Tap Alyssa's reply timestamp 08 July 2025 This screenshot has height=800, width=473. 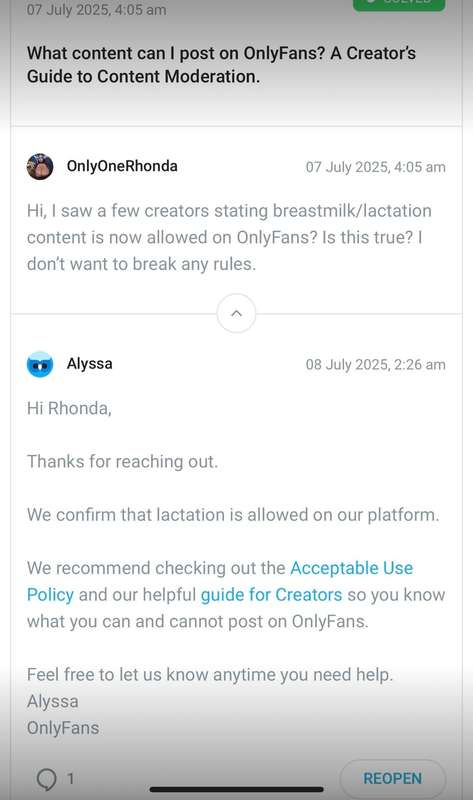376,364
